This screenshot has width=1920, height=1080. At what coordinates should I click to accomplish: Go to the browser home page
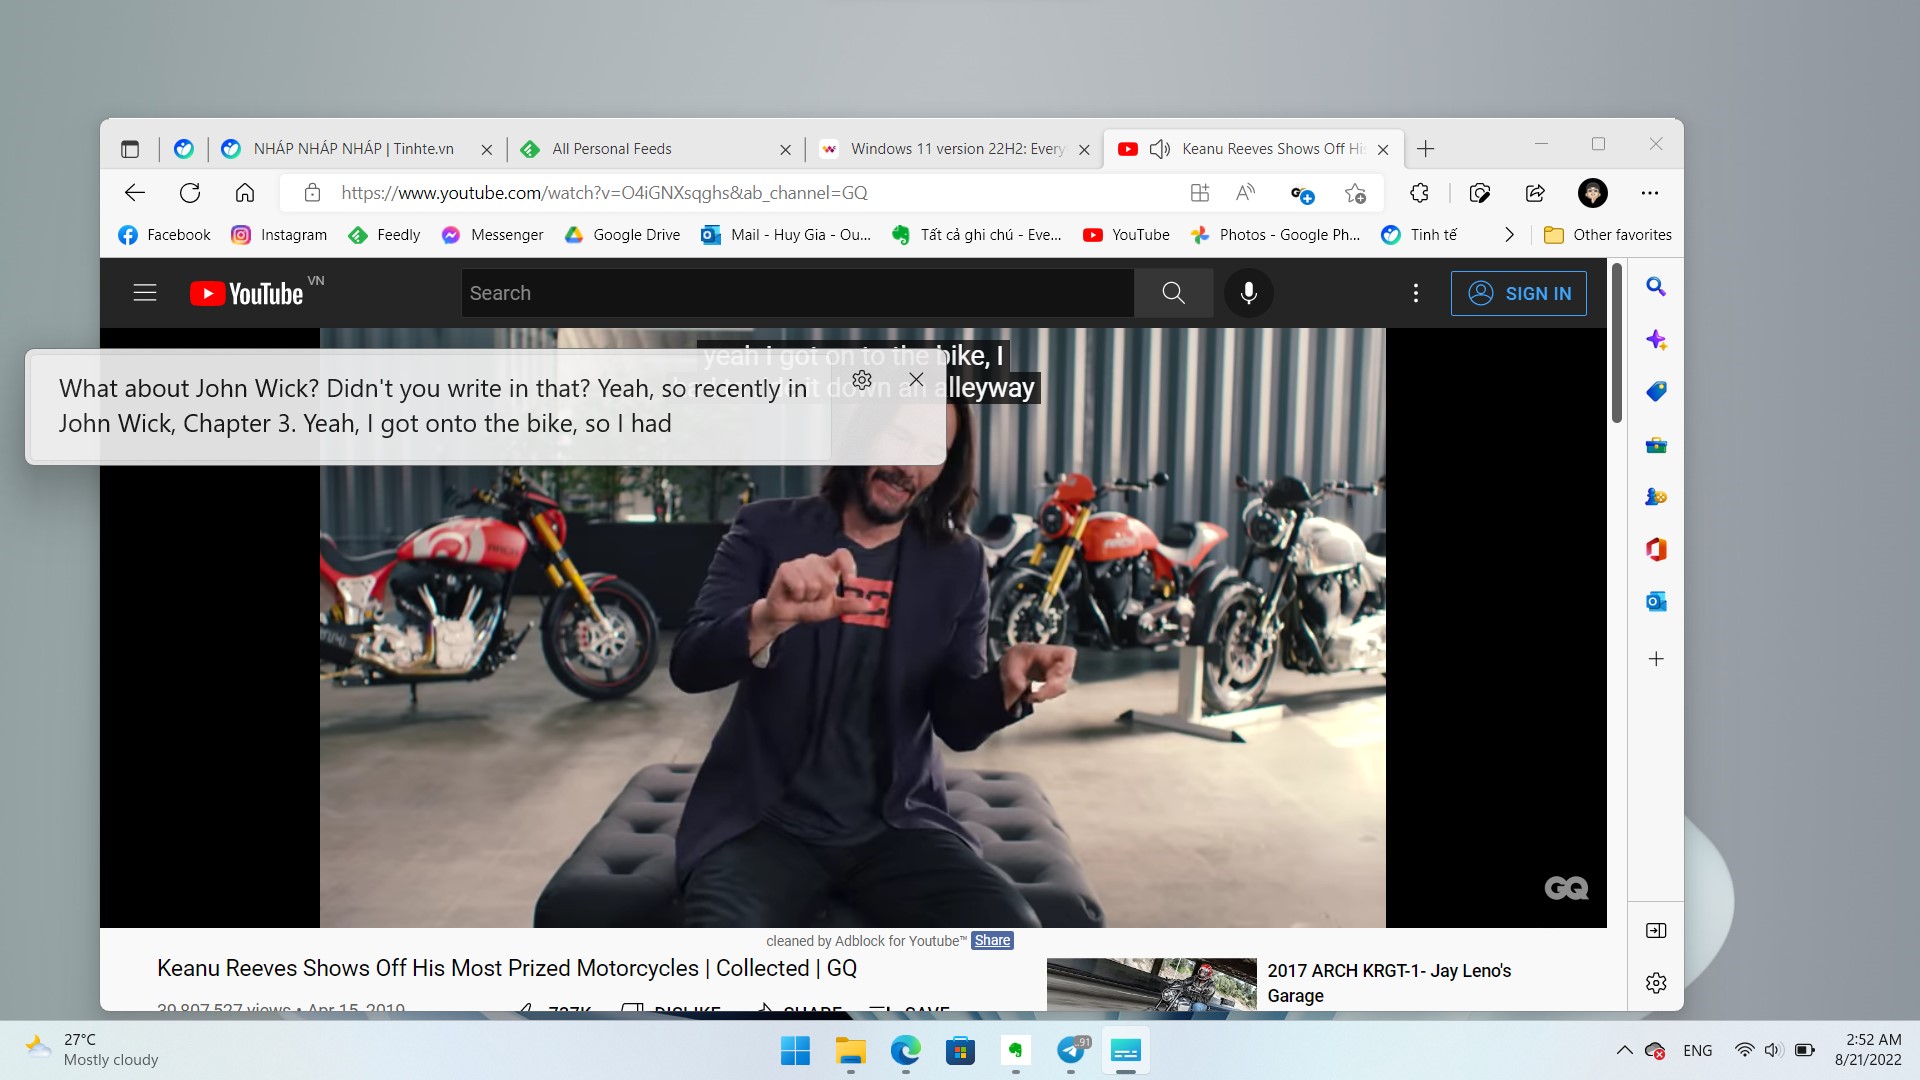coord(245,193)
